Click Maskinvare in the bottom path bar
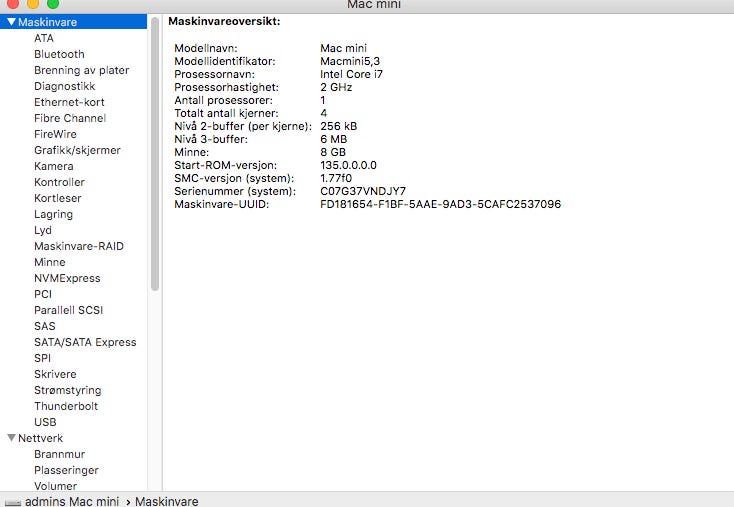The image size is (734, 507). 167,501
